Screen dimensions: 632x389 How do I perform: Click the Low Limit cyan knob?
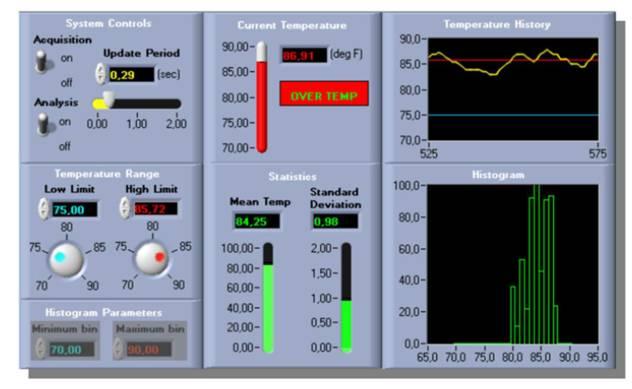coord(66,259)
